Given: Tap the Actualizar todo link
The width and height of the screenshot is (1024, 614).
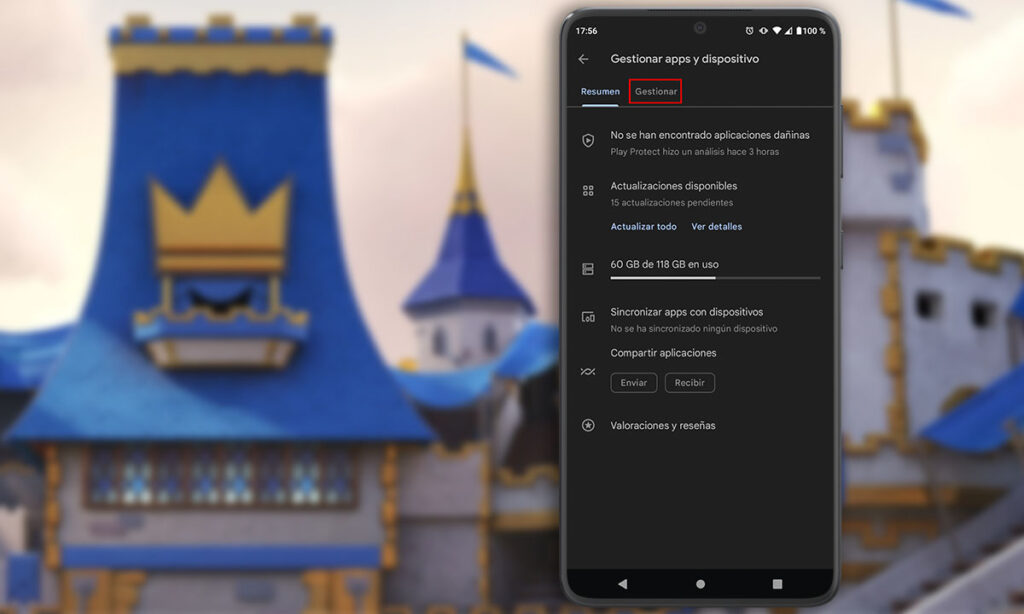Looking at the screenshot, I should point(643,227).
